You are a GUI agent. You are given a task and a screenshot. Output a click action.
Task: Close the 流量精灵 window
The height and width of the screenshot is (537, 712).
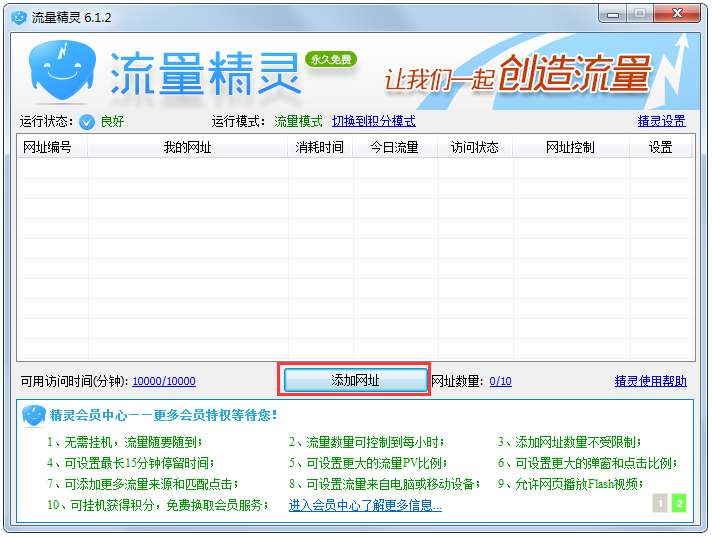677,14
